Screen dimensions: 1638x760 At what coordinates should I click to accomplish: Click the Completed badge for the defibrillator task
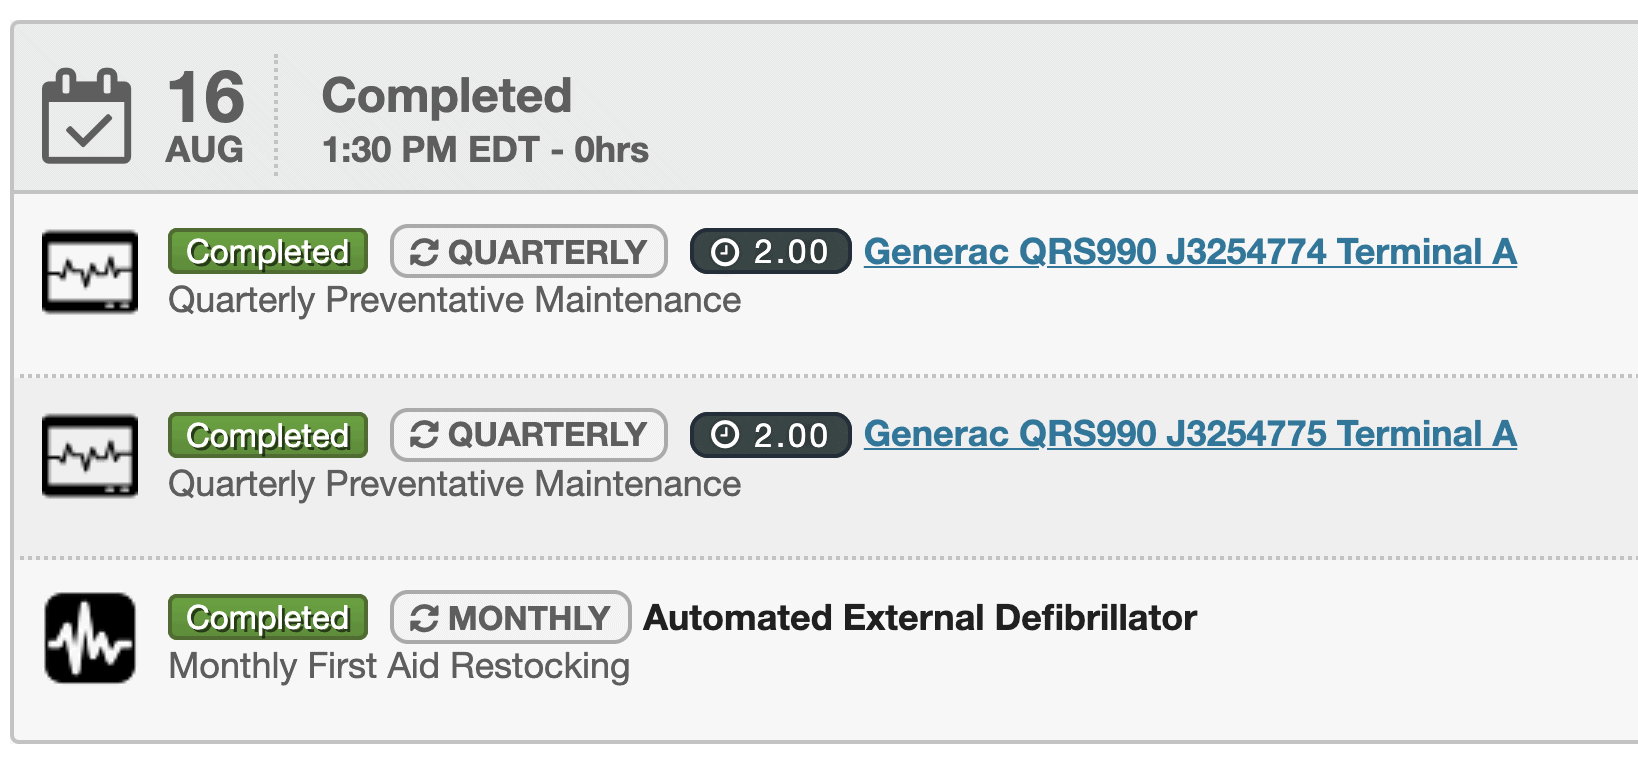[268, 617]
